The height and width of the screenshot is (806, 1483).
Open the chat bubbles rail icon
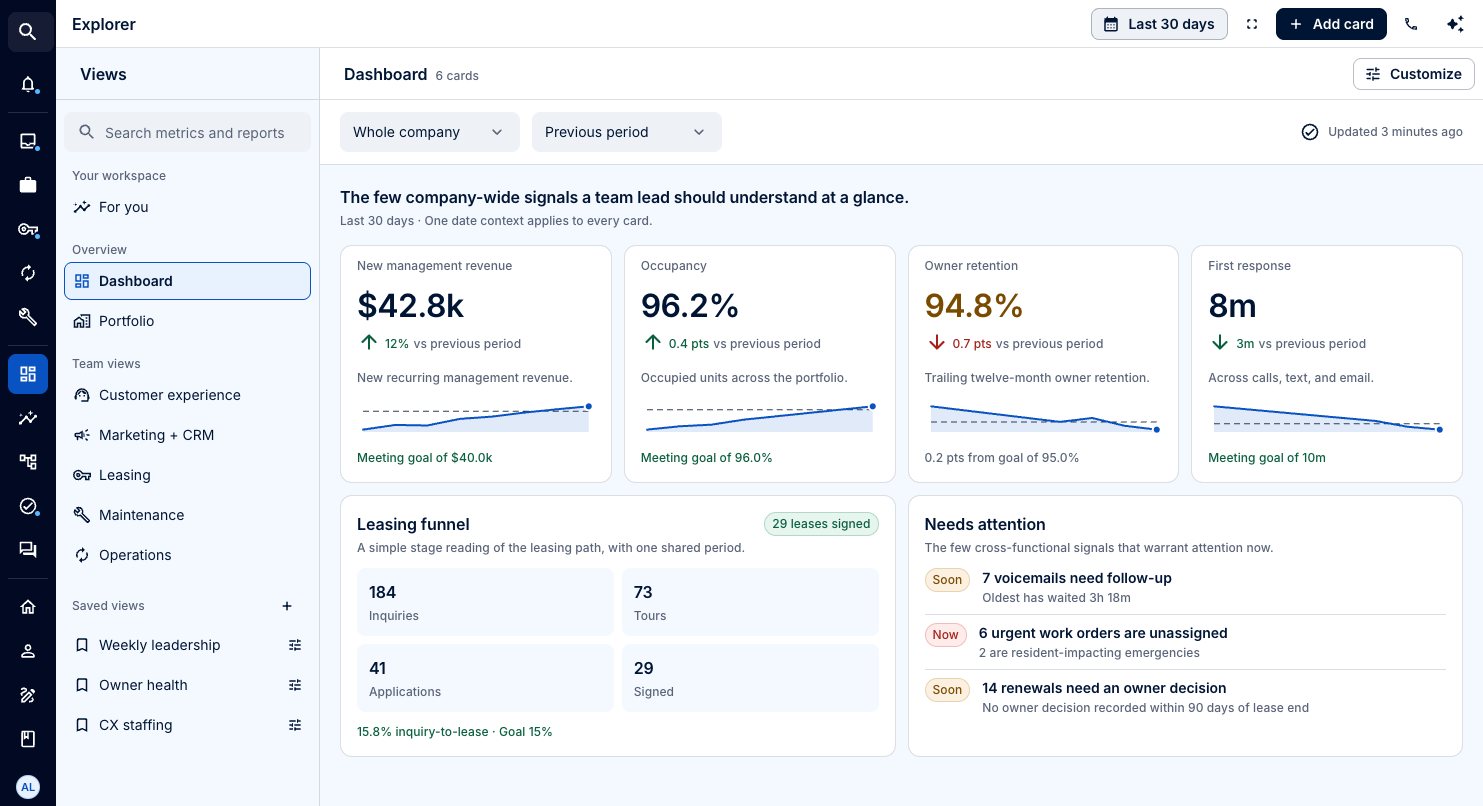[x=28, y=550]
